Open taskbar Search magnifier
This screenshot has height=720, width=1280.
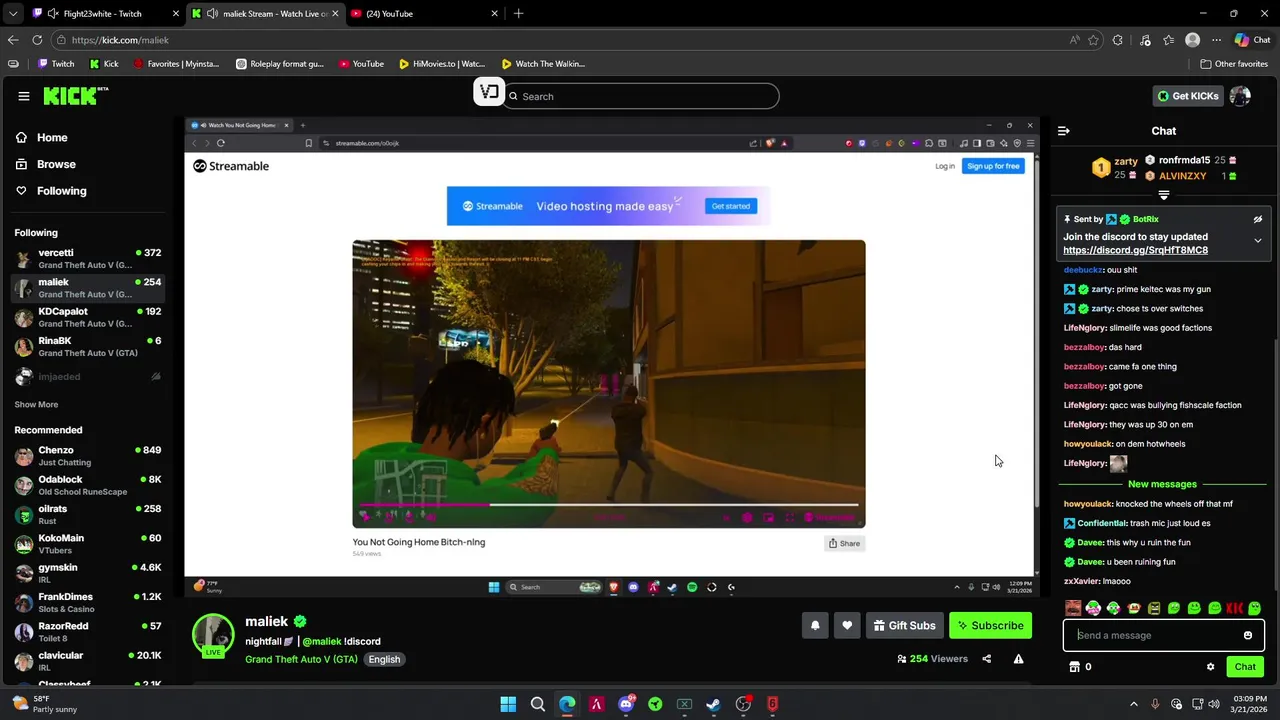click(x=538, y=704)
